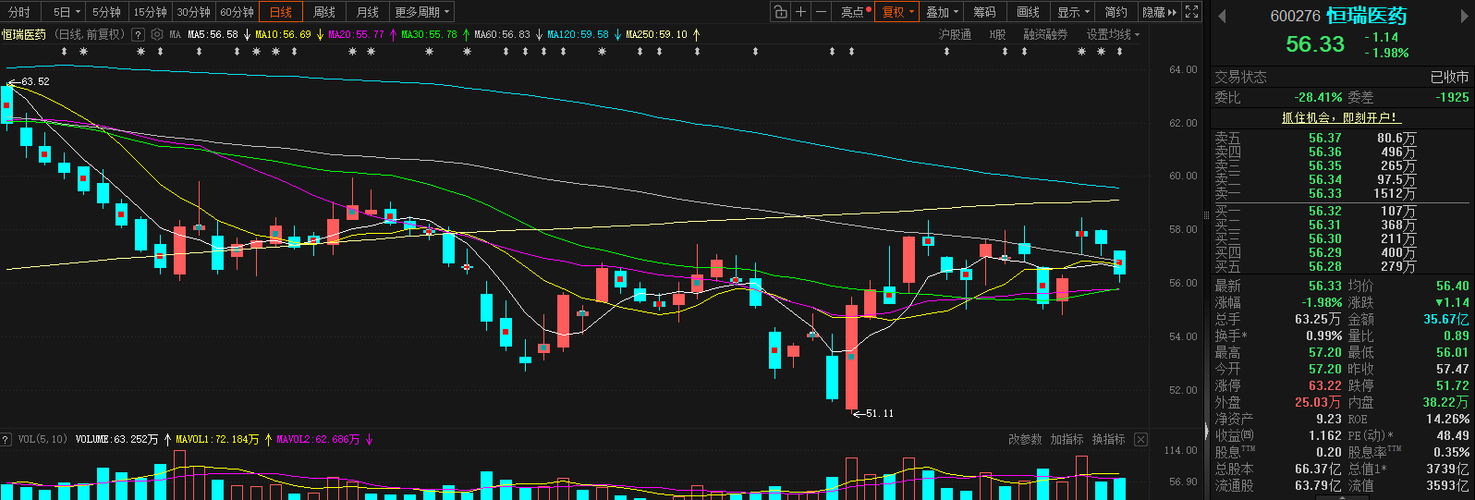Toggle fullscreen chart icon
Screen dimensions: 1475x500
(x=1191, y=12)
